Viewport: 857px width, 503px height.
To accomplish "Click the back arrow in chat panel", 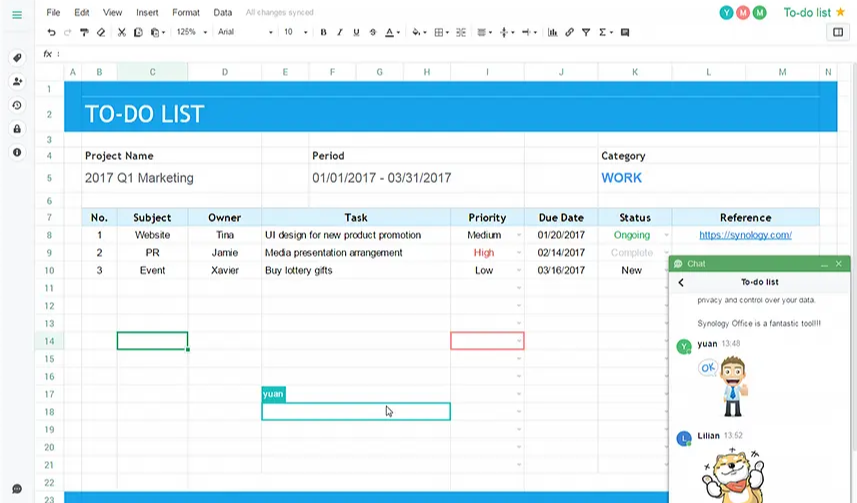I will pyautogui.click(x=681, y=283).
